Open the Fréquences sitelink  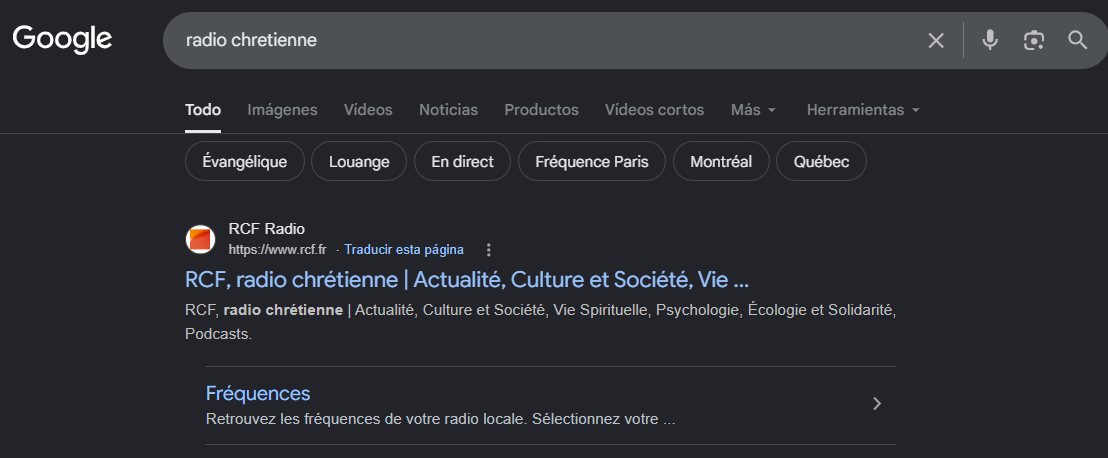(x=258, y=393)
